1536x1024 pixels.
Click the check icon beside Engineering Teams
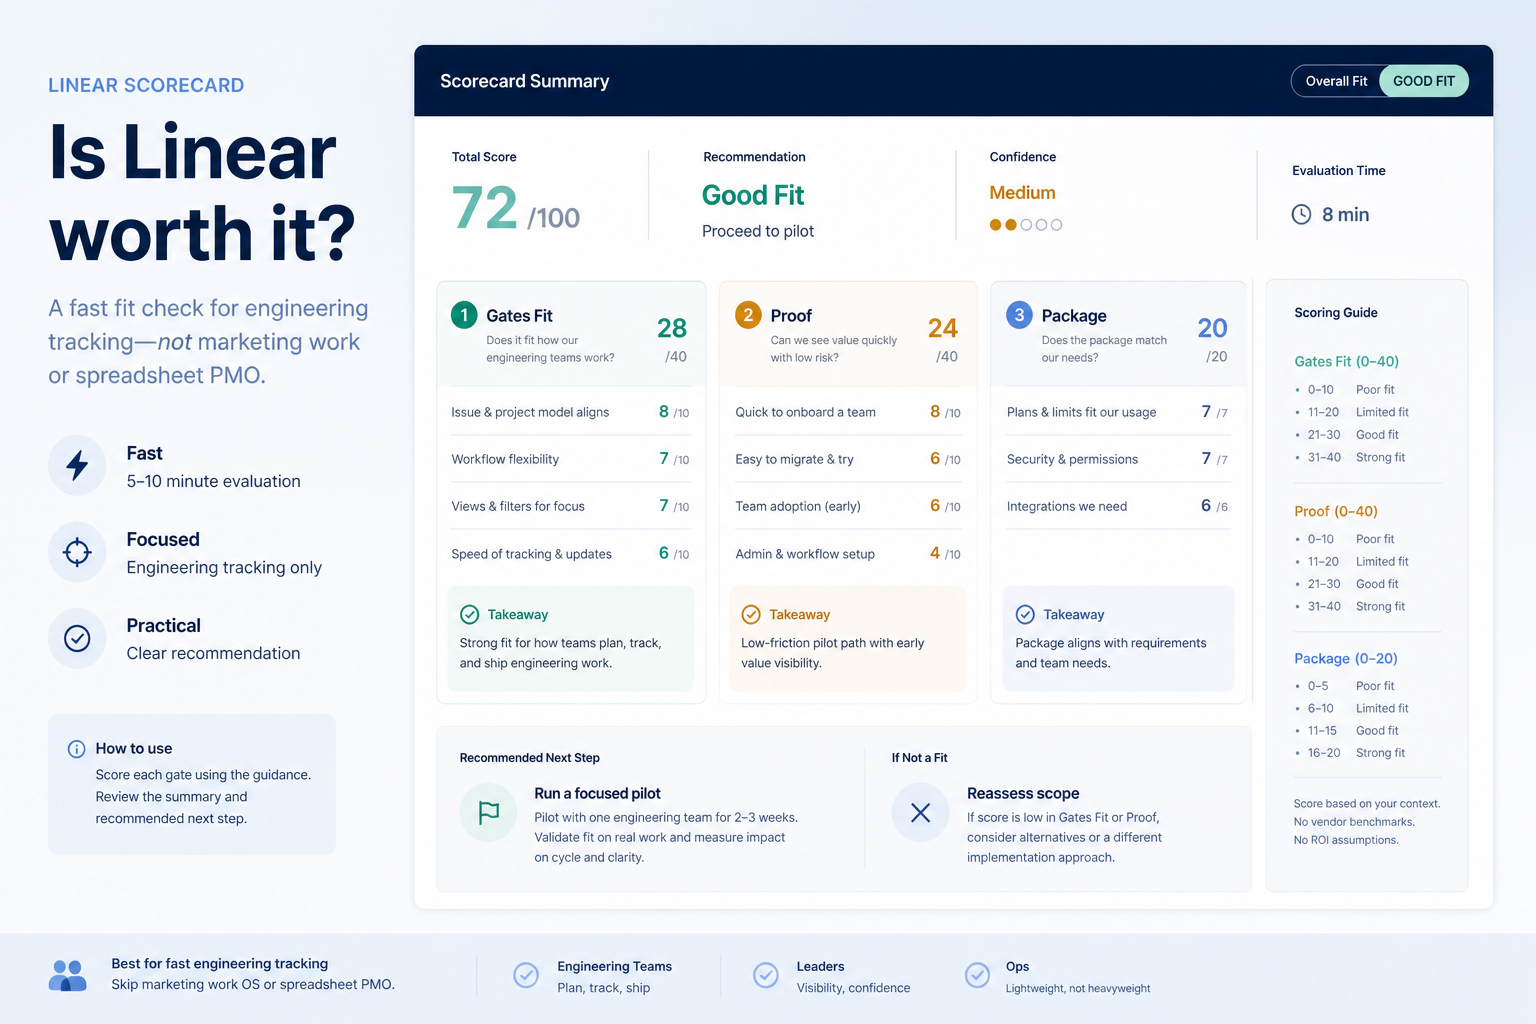526,975
